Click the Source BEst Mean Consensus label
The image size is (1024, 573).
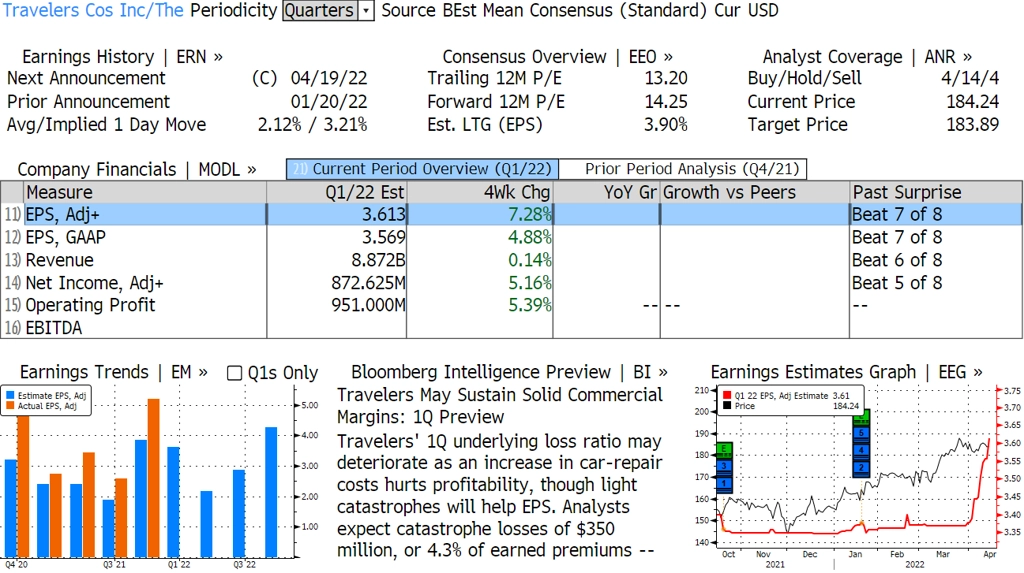pyautogui.click(x=543, y=10)
